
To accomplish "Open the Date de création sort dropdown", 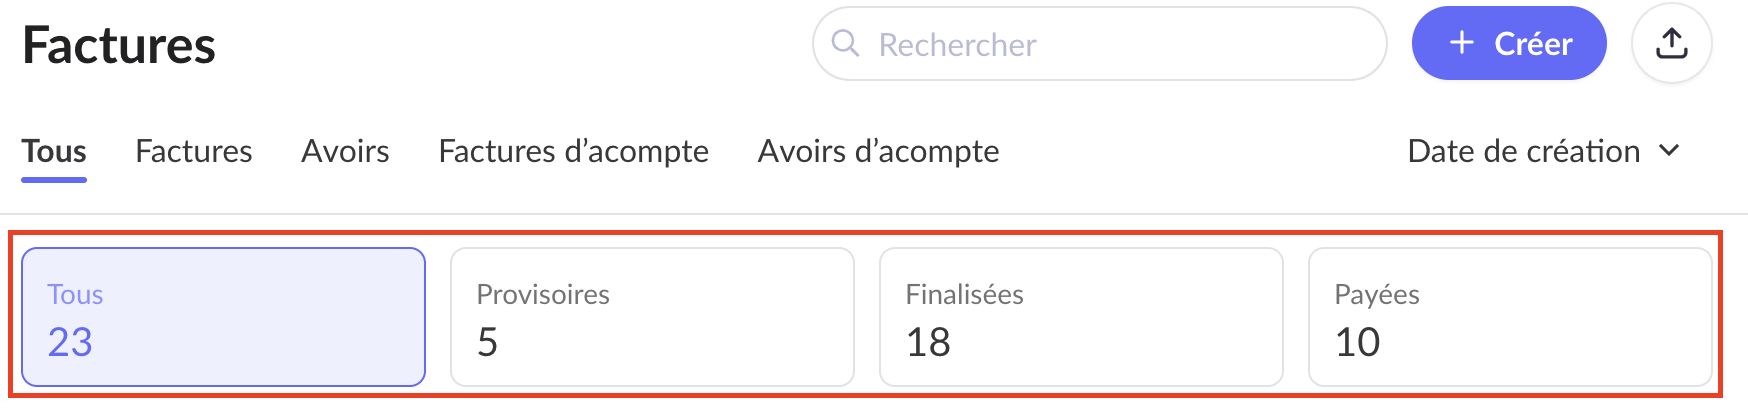I will (1524, 151).
